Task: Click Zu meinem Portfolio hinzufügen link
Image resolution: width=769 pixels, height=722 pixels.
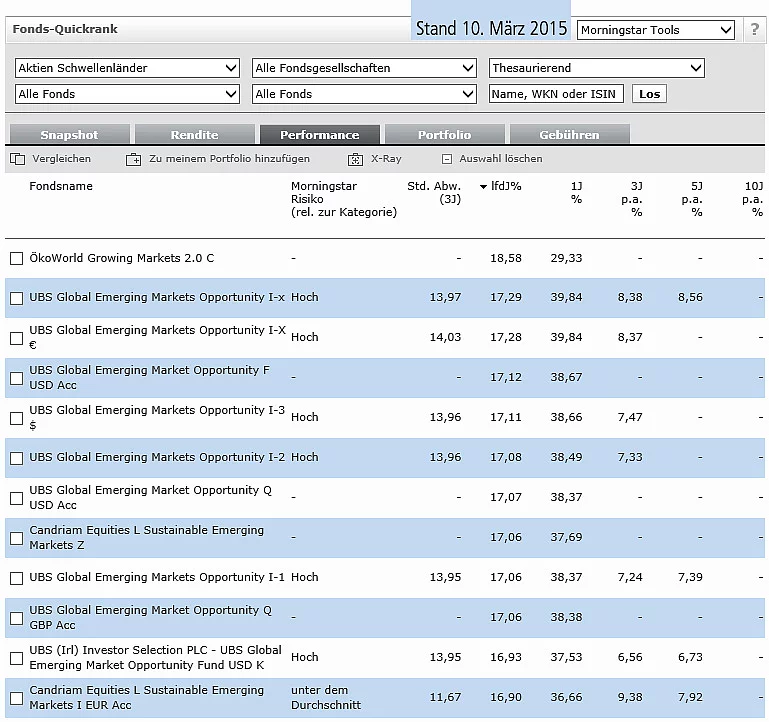Action: coord(230,158)
